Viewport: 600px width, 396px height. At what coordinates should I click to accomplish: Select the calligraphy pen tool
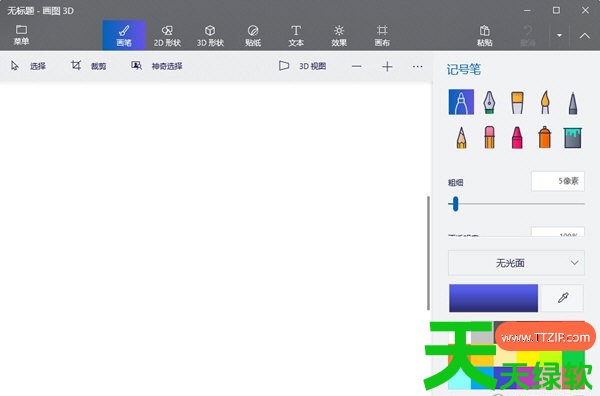[489, 102]
